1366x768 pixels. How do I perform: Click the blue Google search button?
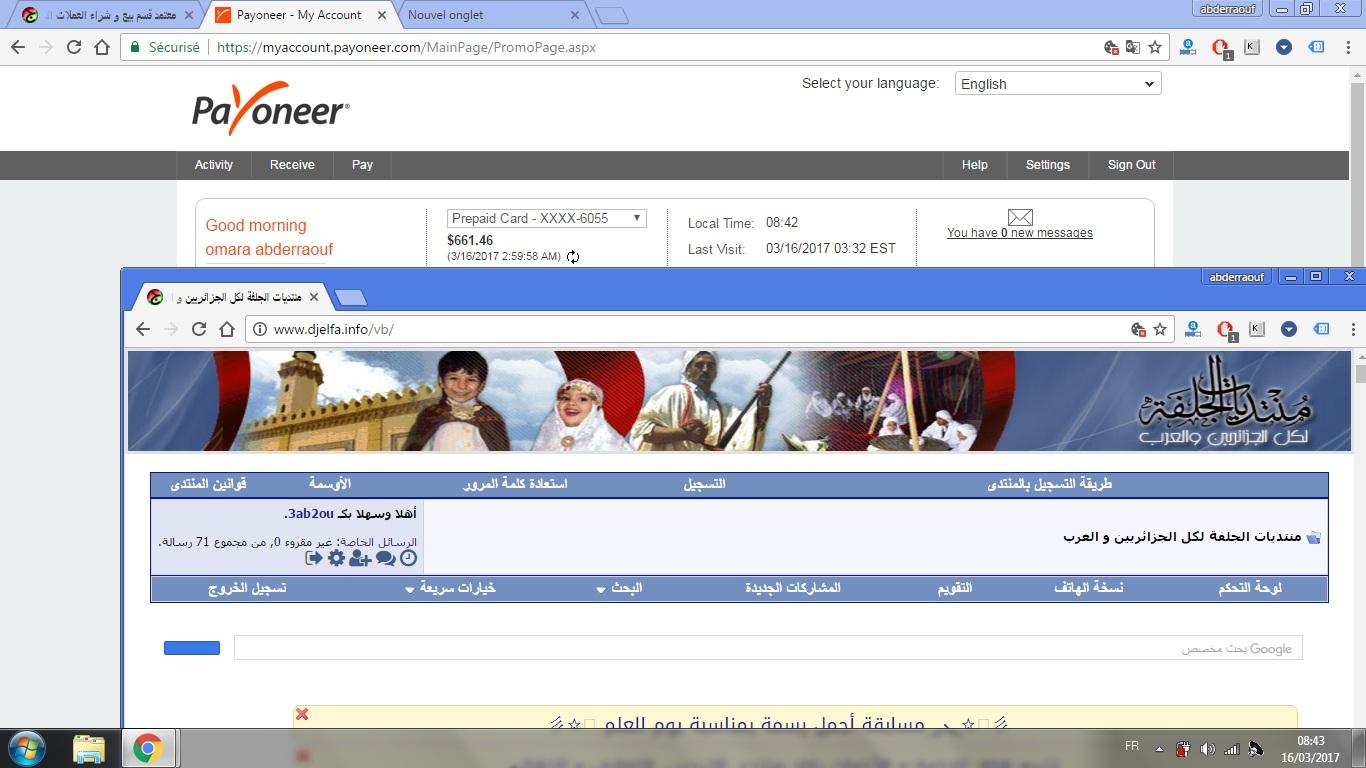(x=192, y=648)
